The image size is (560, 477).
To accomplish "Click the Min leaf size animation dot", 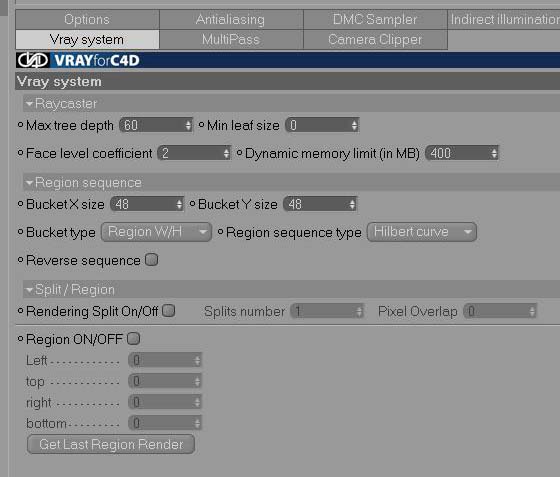I will point(201,125).
